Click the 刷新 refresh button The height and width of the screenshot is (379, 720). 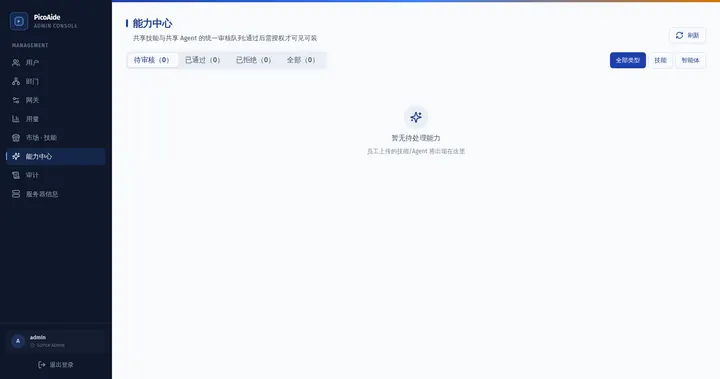click(687, 35)
